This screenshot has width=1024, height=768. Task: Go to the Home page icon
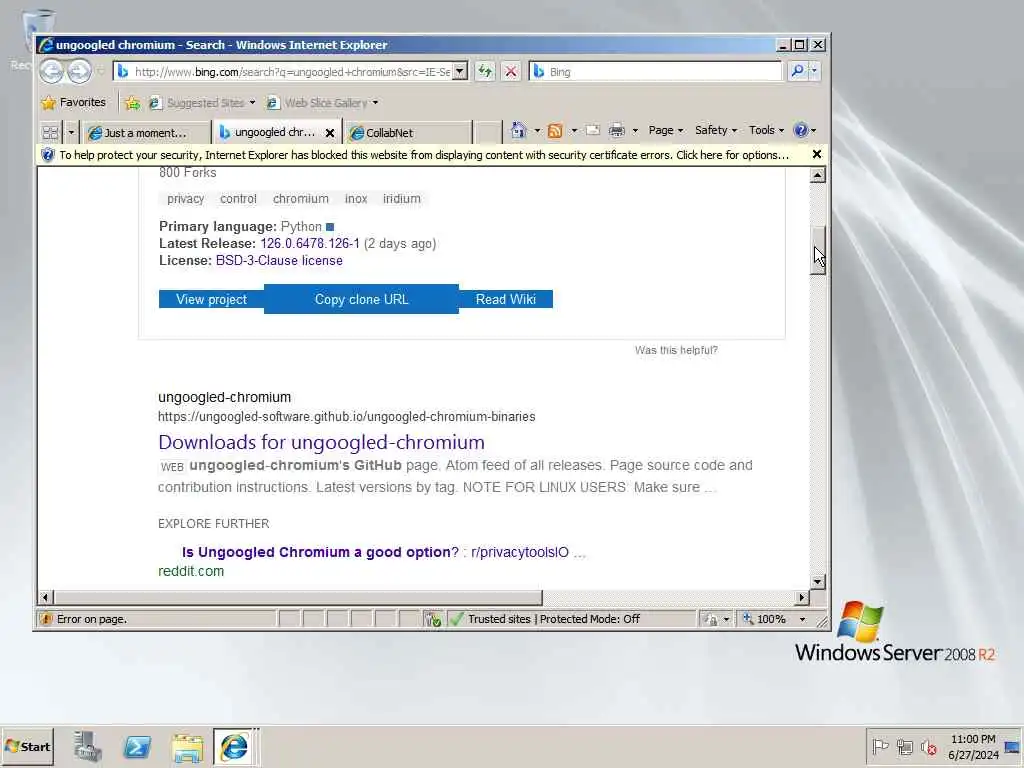[x=519, y=131]
